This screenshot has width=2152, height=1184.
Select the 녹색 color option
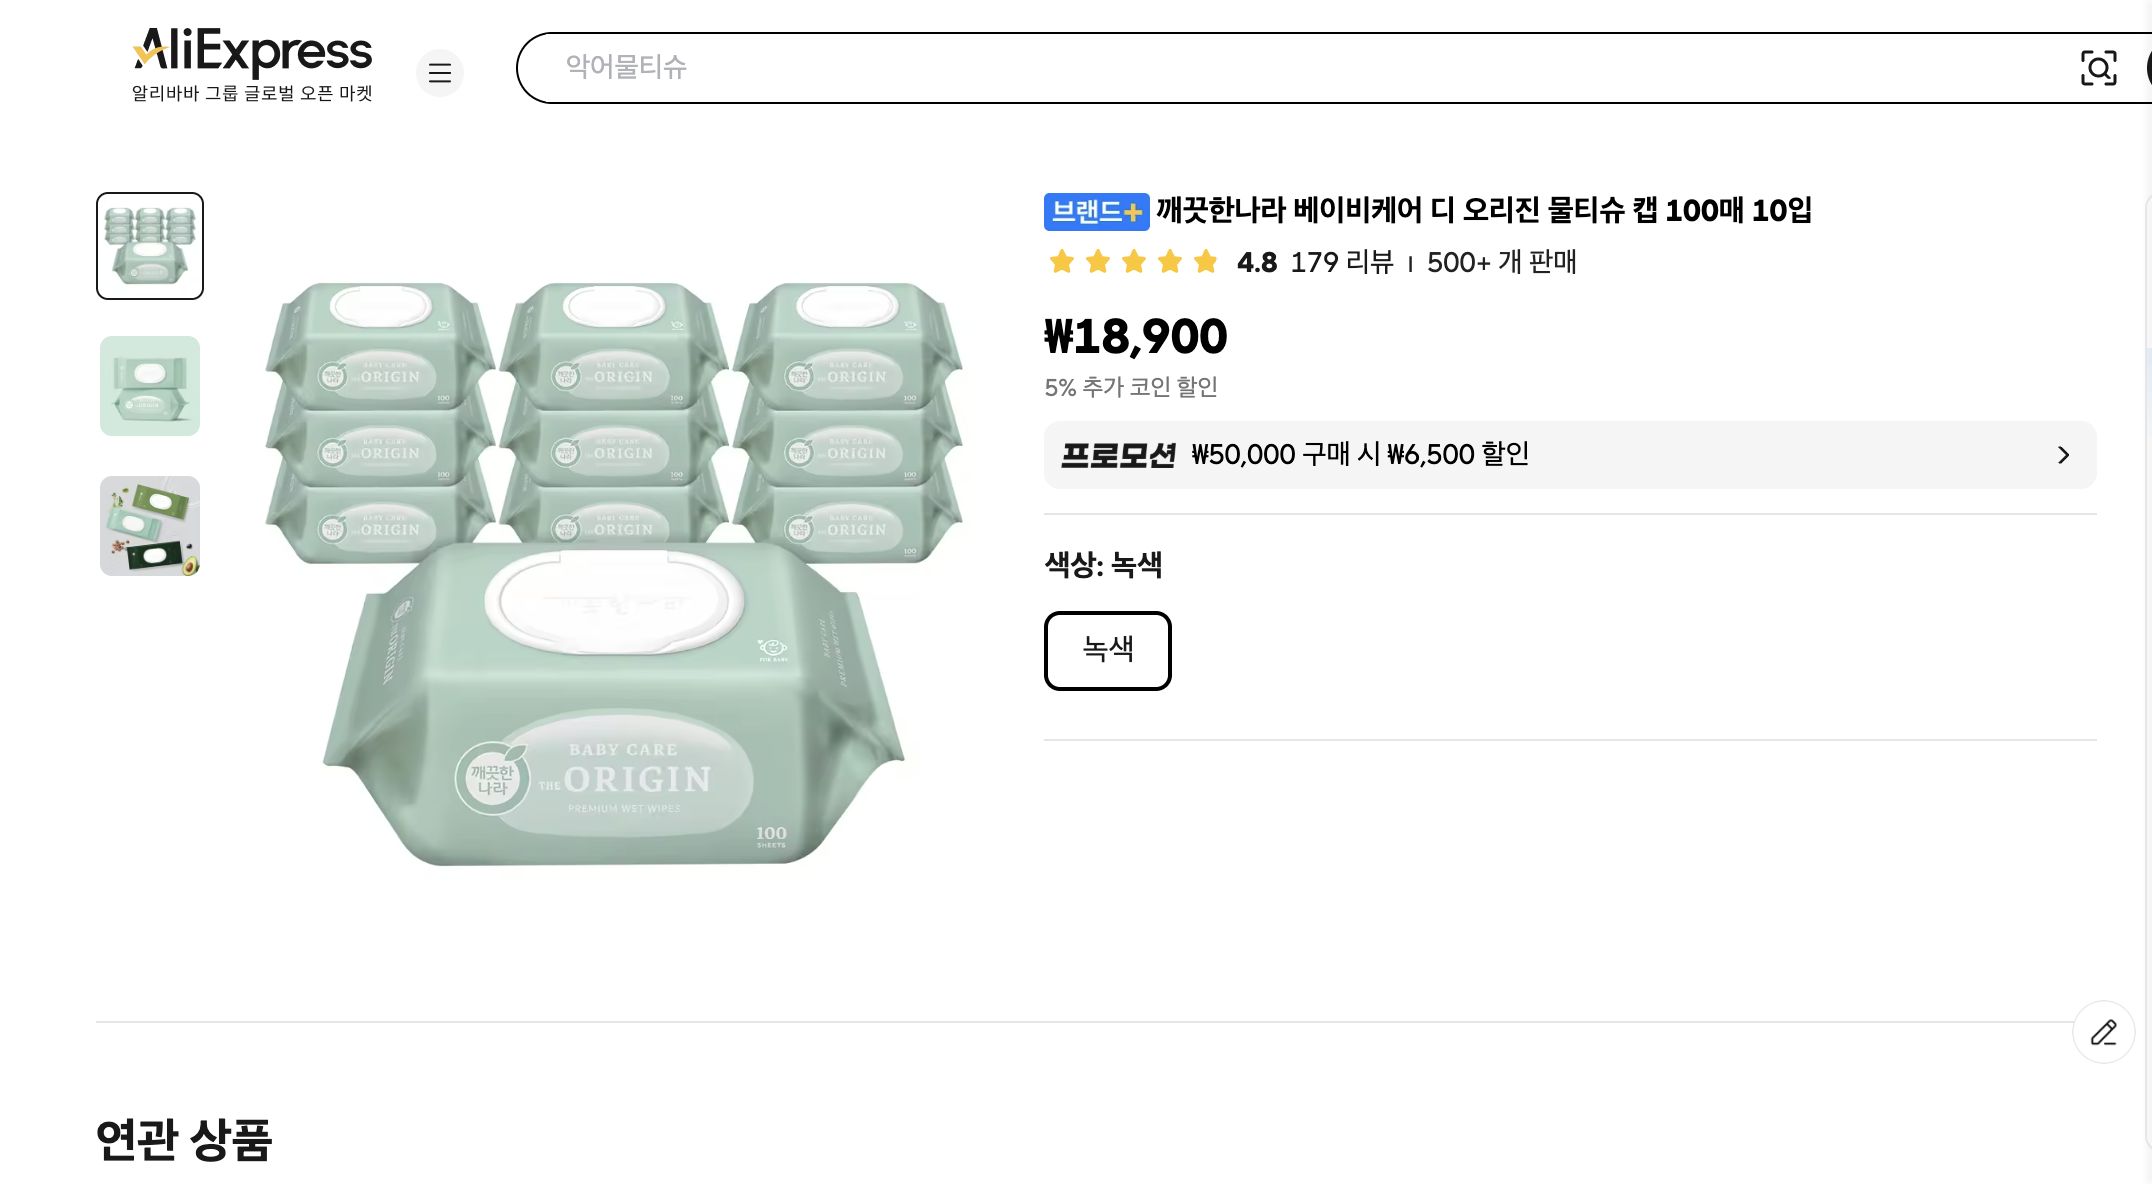coord(1107,651)
